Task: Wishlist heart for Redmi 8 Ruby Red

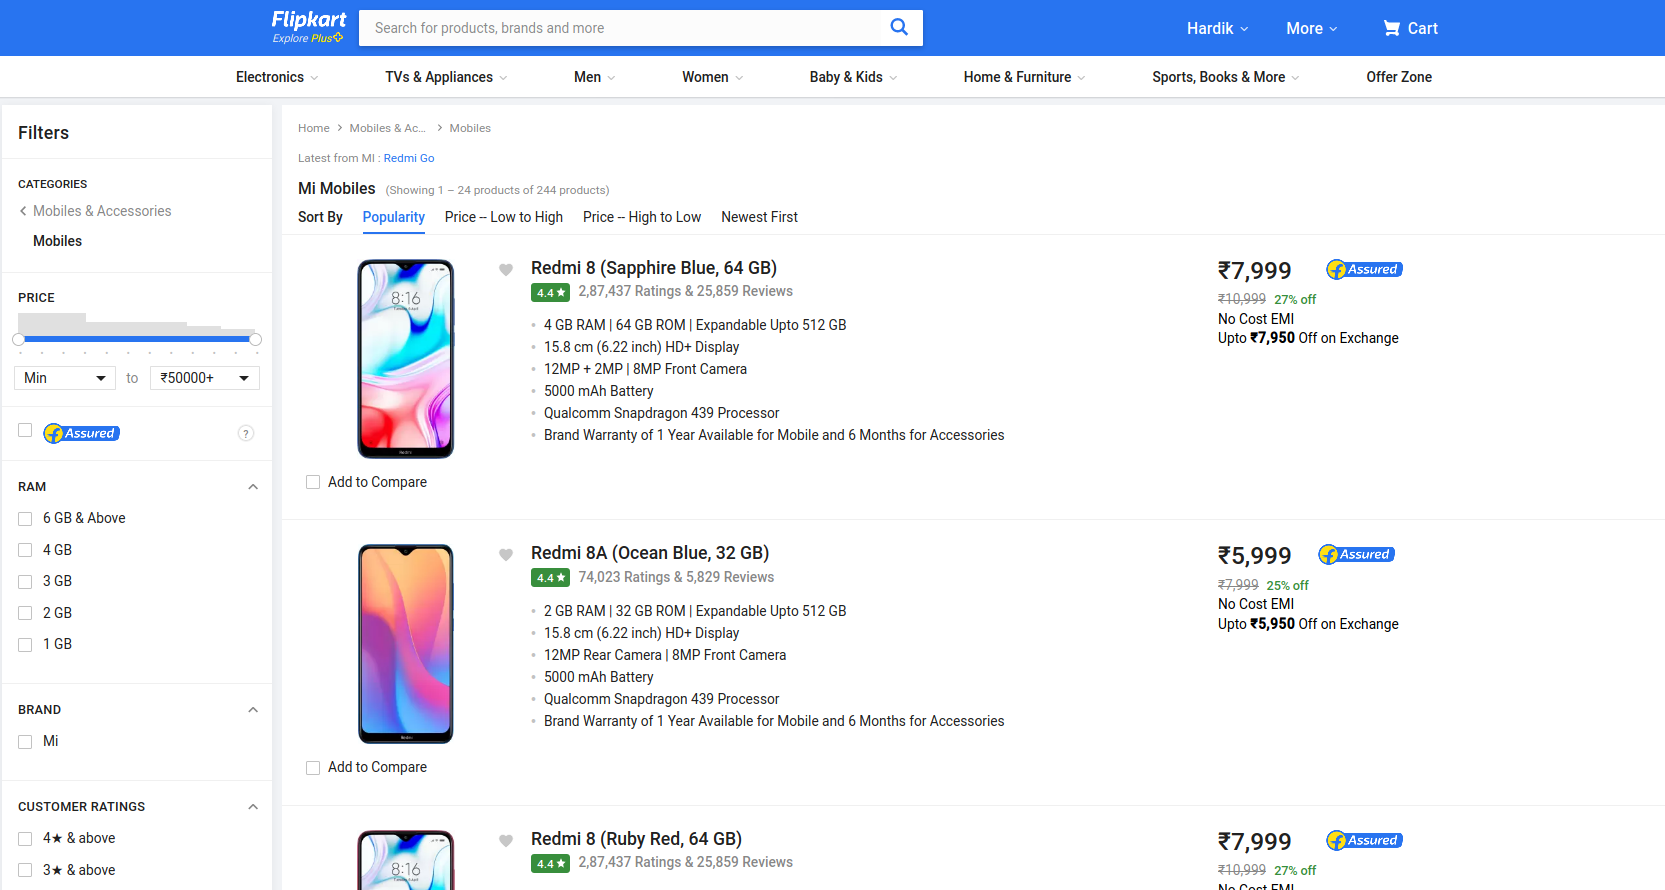Action: (506, 841)
